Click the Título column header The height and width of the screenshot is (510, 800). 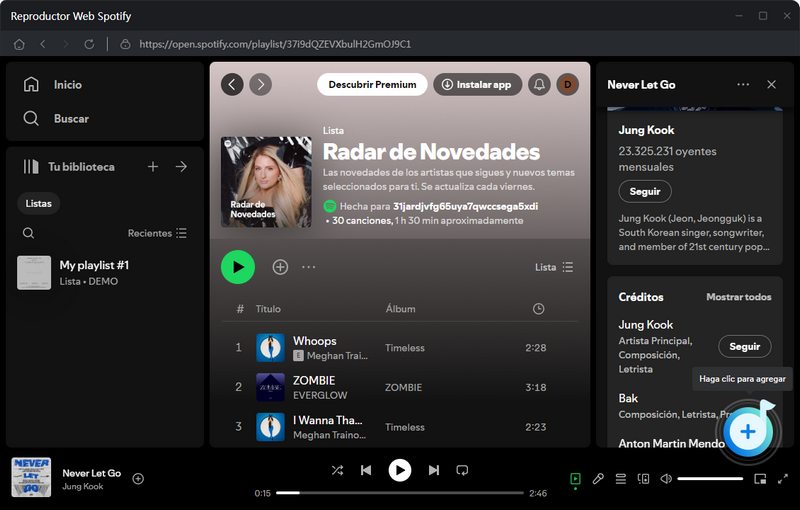[x=268, y=309]
